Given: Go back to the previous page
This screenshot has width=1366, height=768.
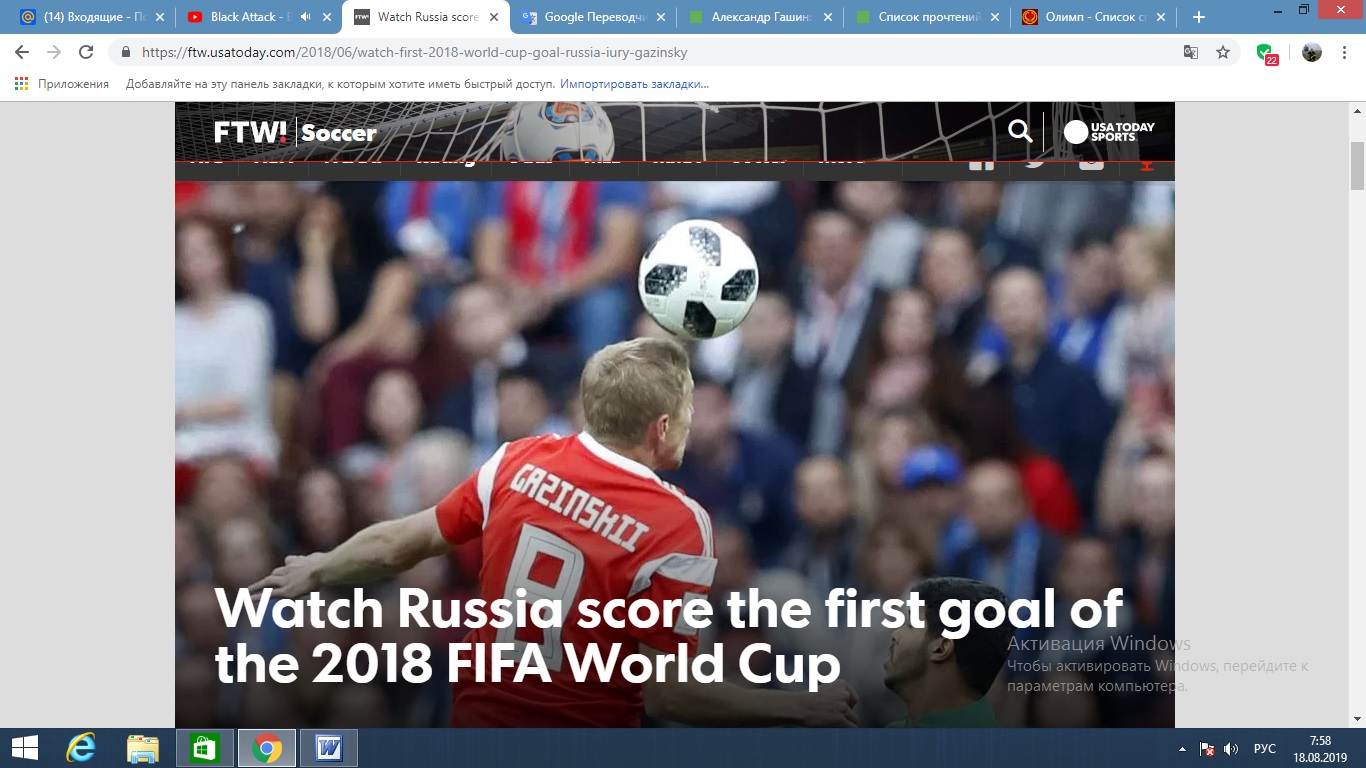Looking at the screenshot, I should point(22,52).
